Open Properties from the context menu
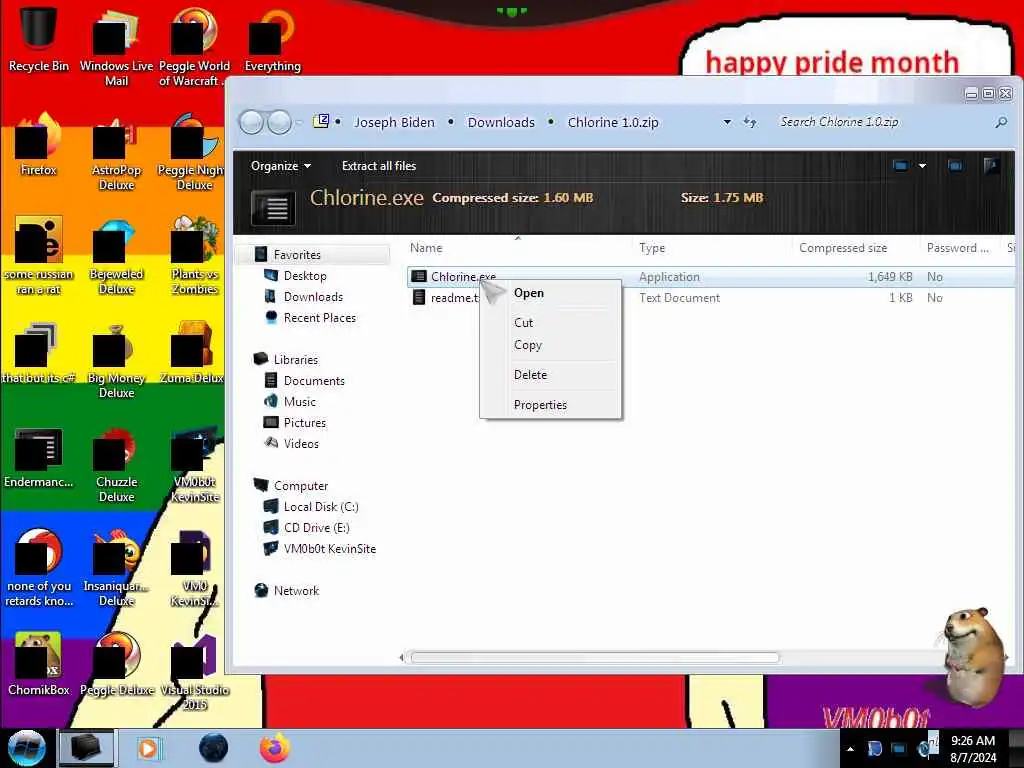This screenshot has width=1024, height=768. (540, 405)
